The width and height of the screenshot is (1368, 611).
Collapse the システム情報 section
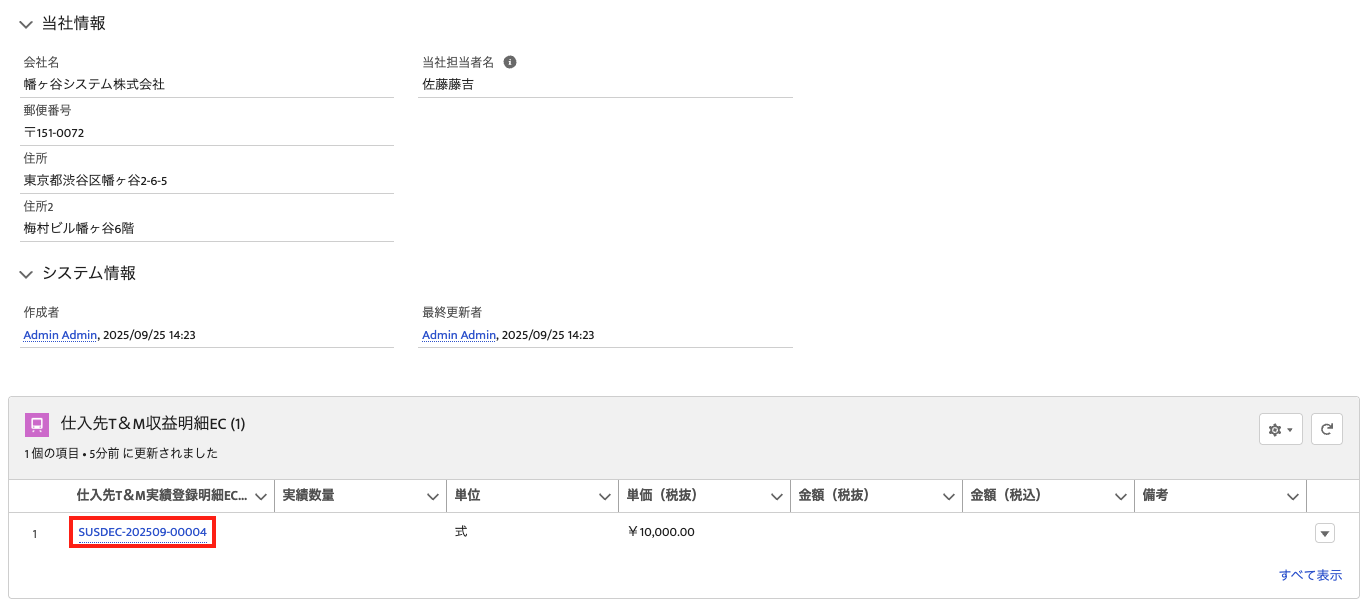click(x=26, y=273)
